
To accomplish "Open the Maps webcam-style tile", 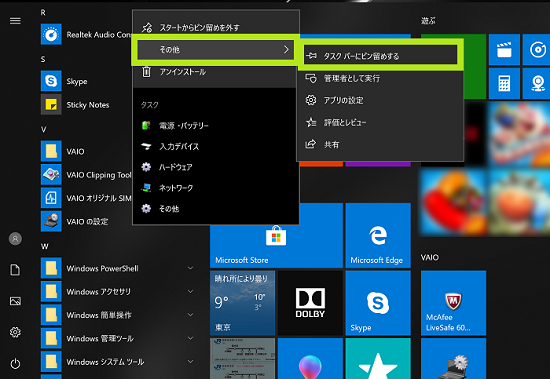I will tap(537, 84).
